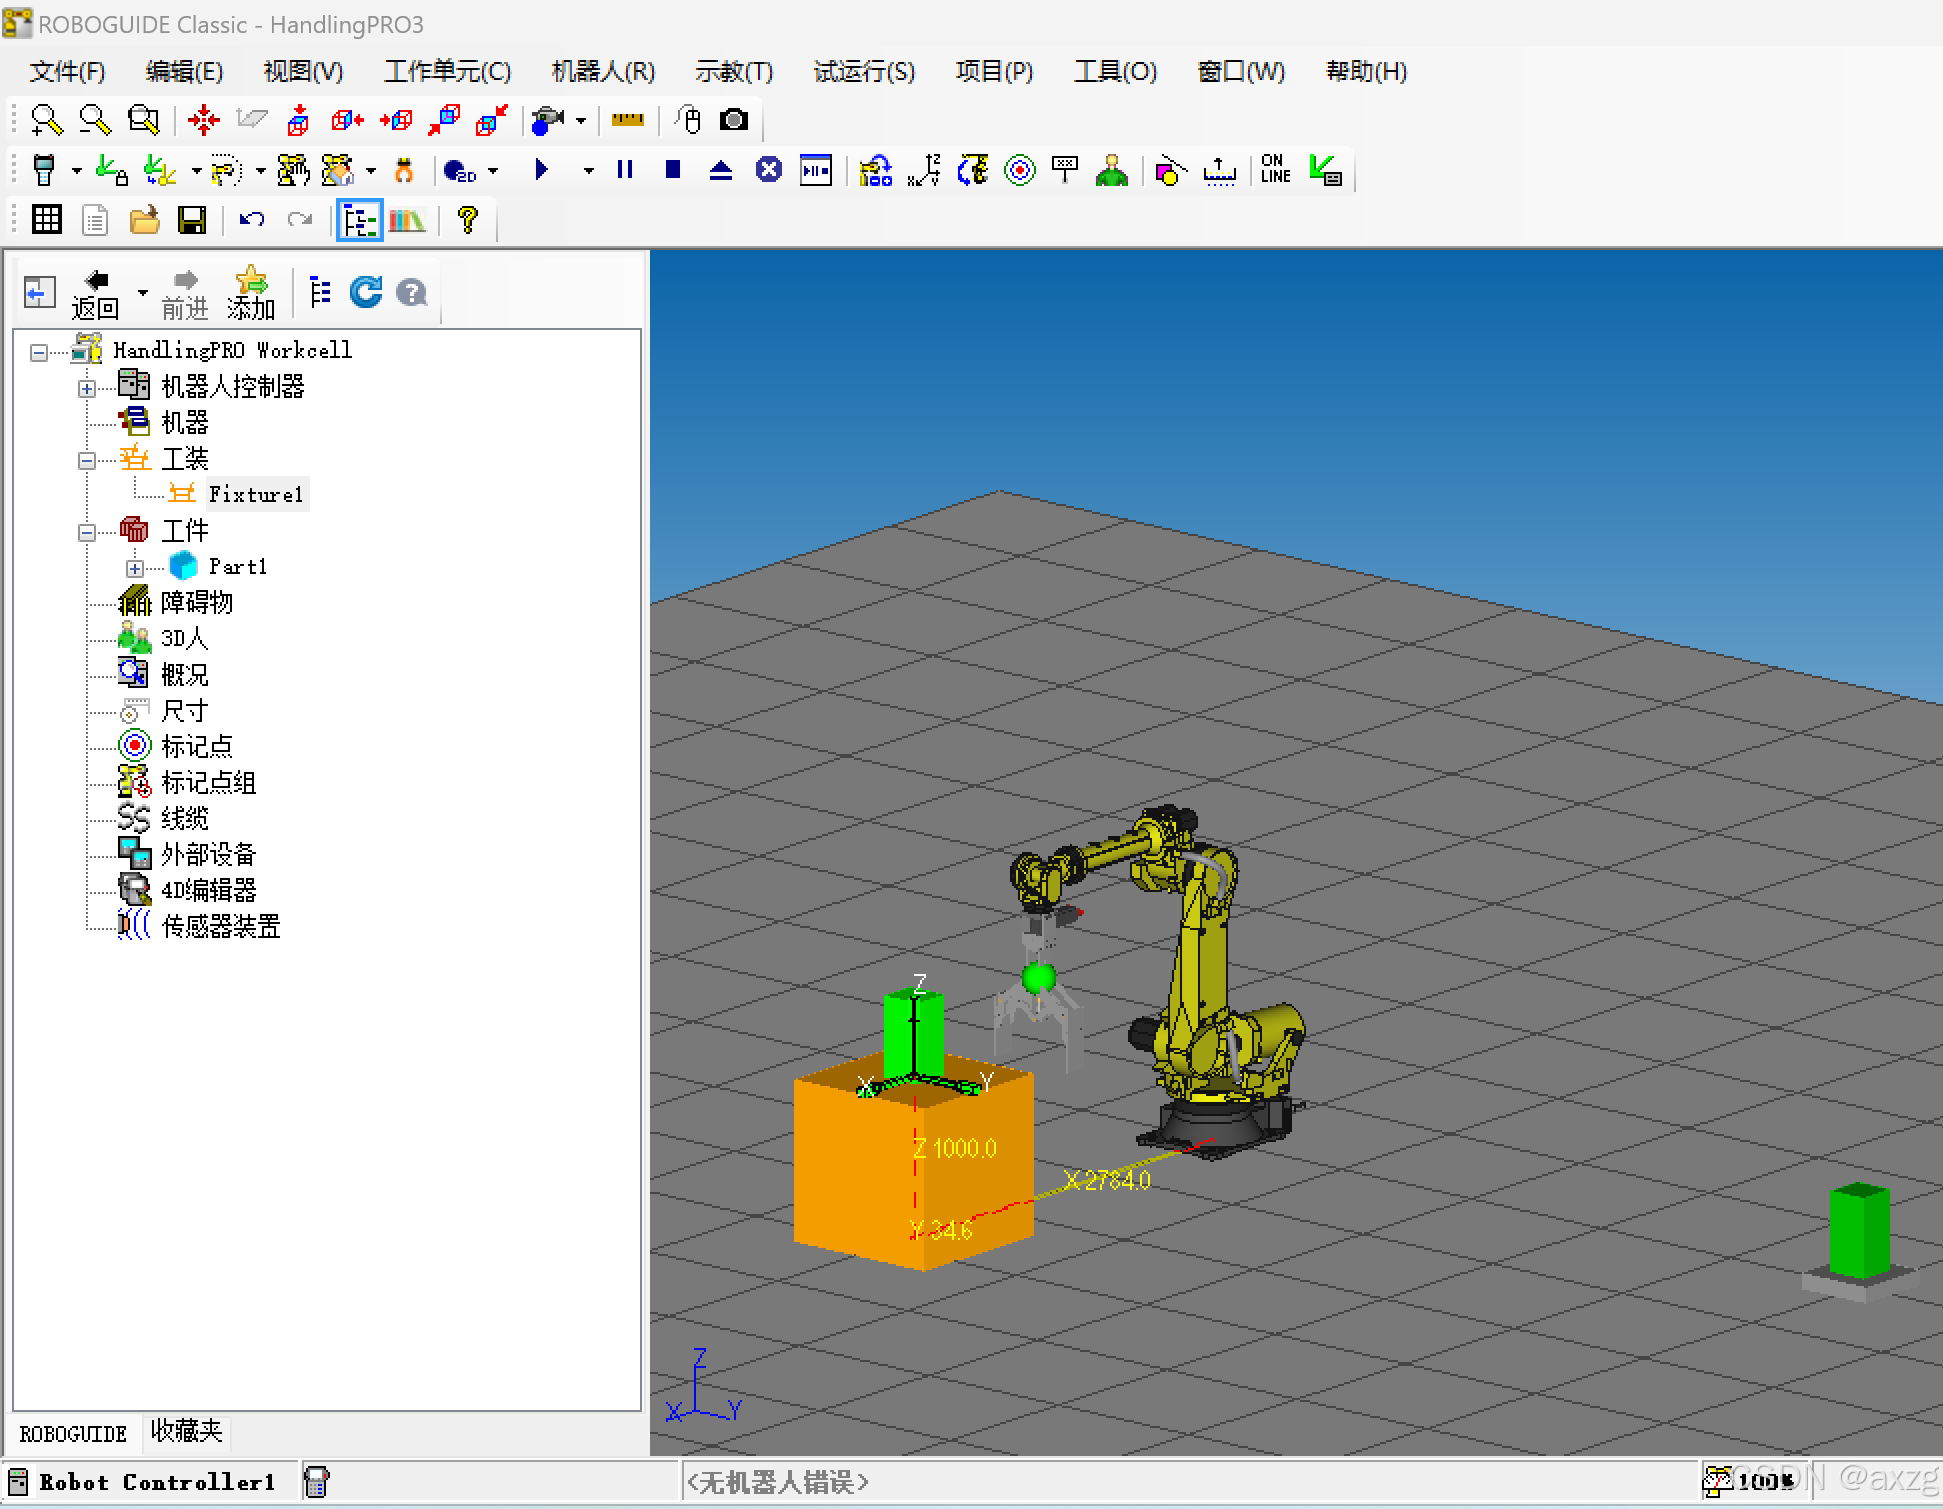Take a snapshot with the camera icon

click(x=734, y=121)
